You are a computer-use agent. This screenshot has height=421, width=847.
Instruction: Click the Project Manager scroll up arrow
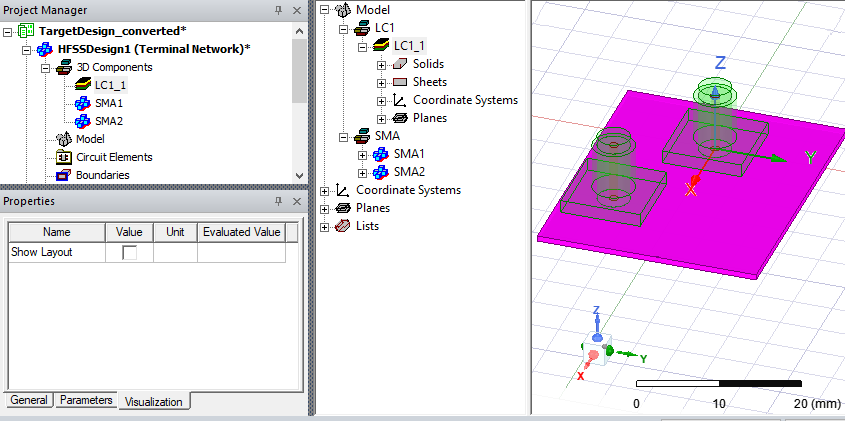click(299, 31)
